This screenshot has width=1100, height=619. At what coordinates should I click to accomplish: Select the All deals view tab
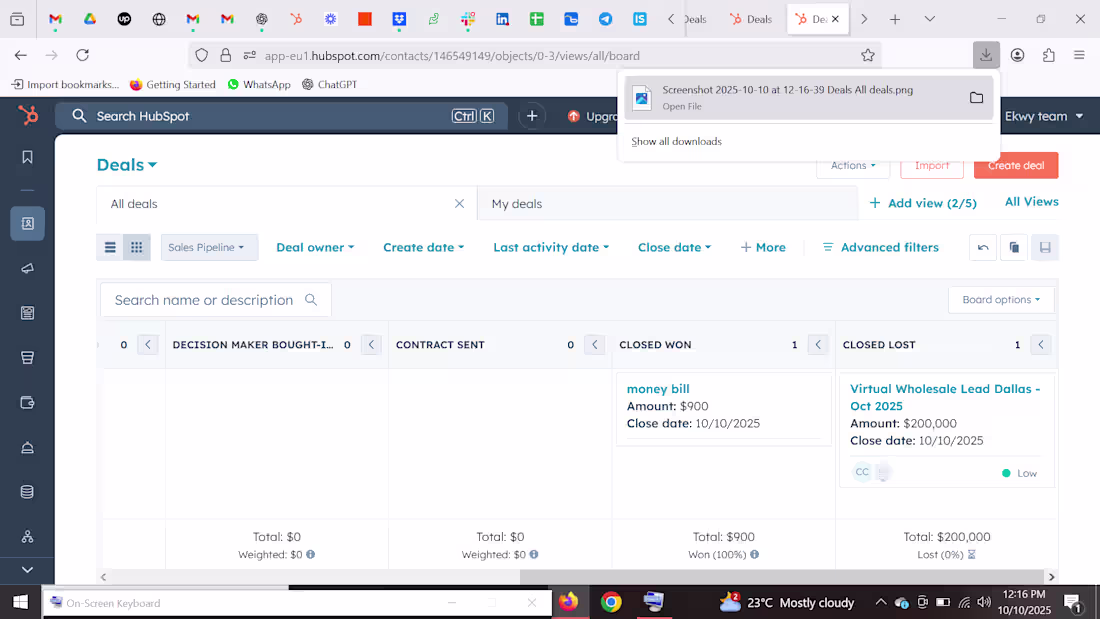pyautogui.click(x=133, y=203)
